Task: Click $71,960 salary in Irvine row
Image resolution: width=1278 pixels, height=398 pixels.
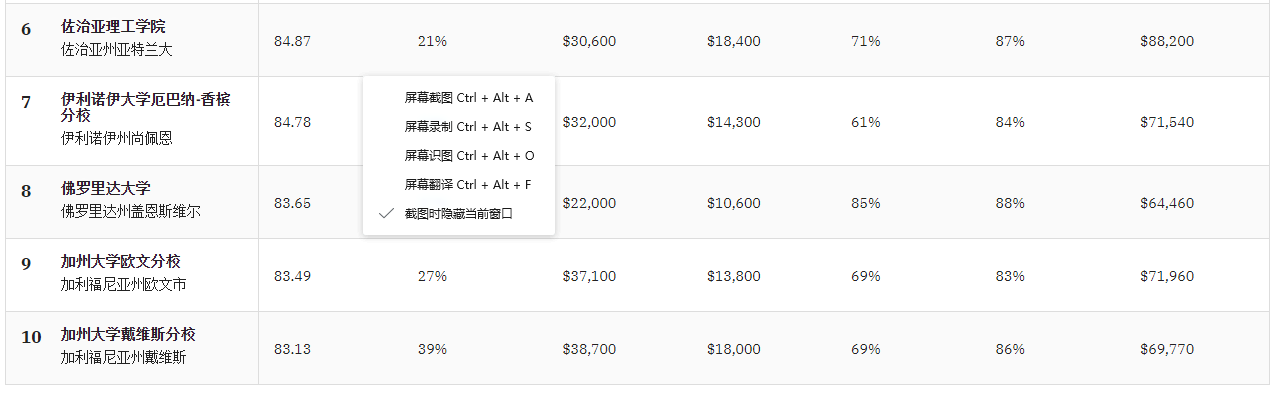Action: click(x=1167, y=276)
